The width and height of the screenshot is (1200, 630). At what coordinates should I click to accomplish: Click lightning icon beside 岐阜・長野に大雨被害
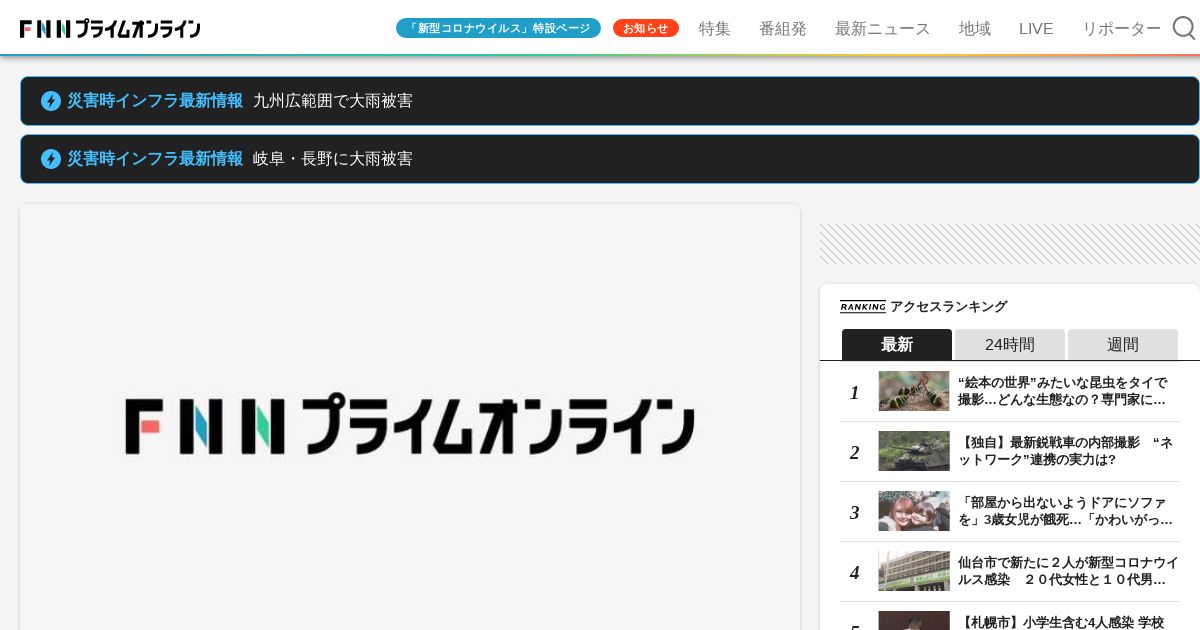(51, 159)
